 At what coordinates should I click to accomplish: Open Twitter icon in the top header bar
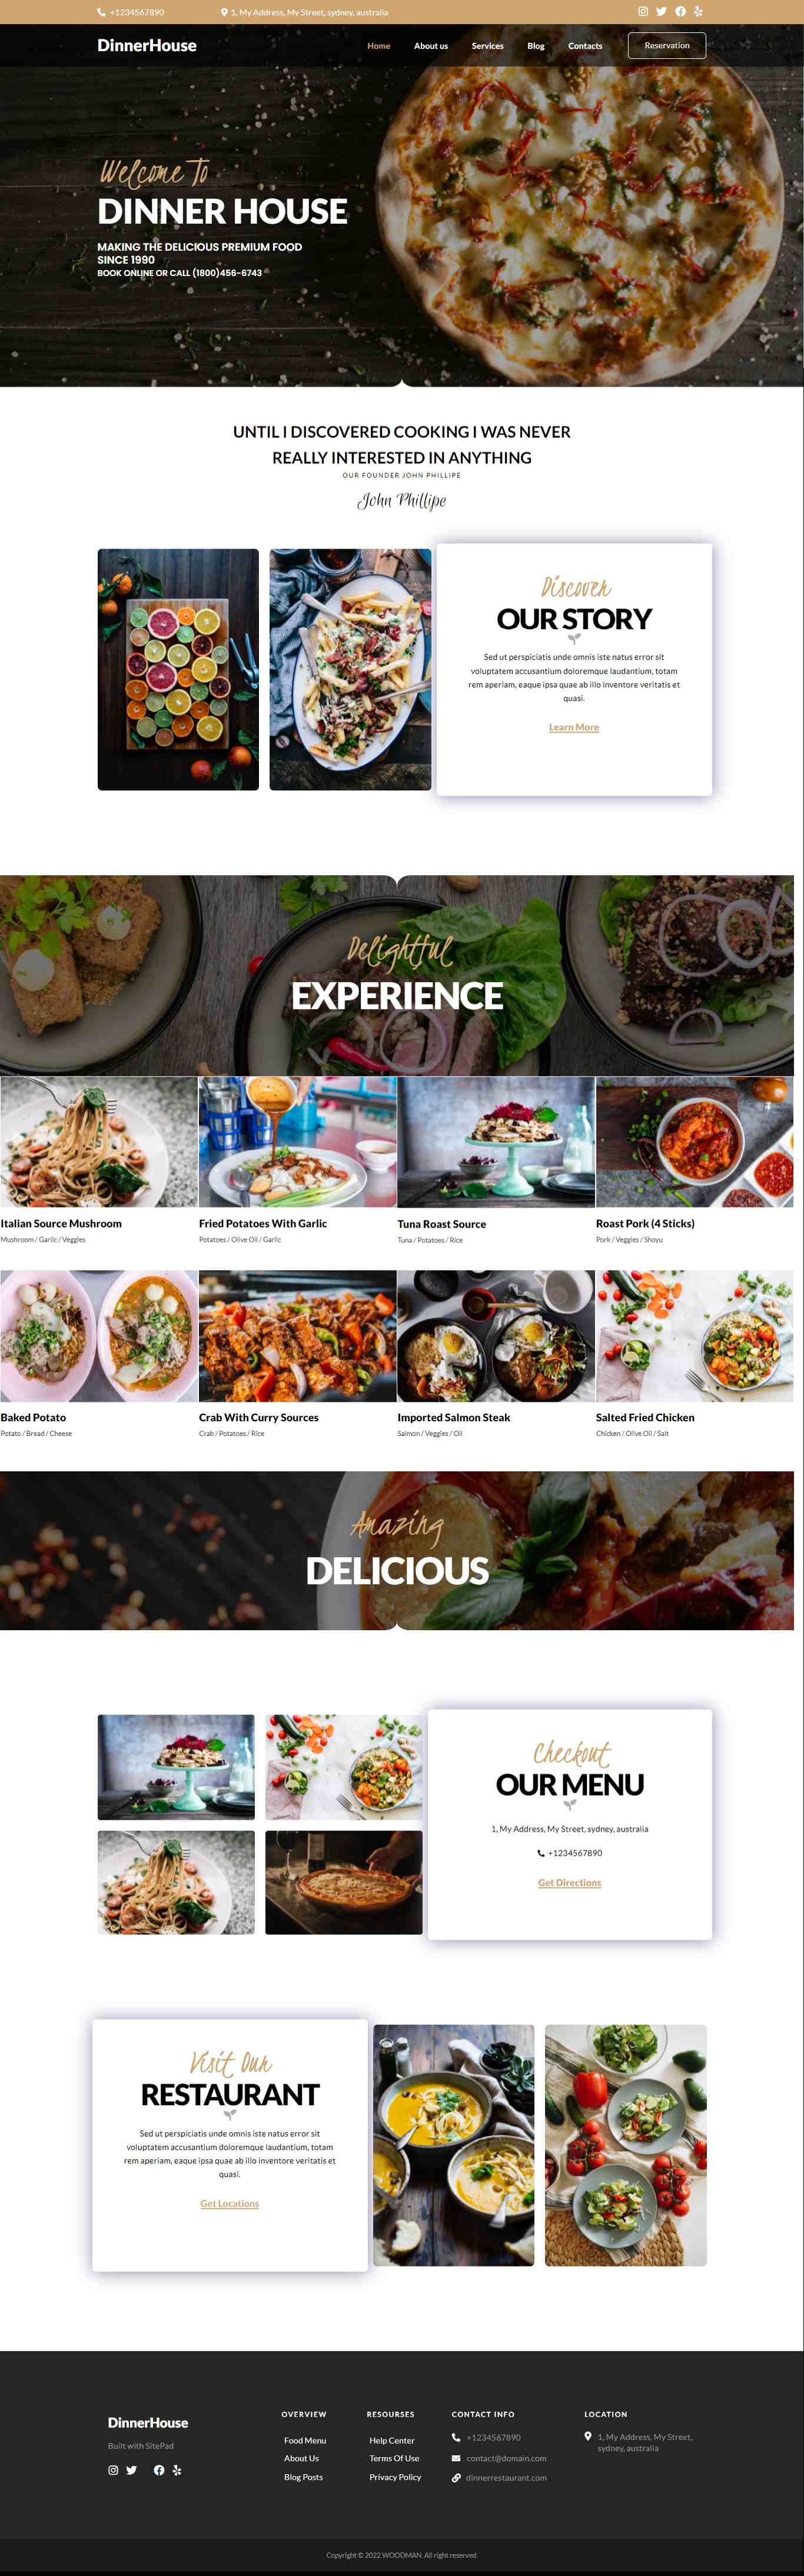tap(661, 12)
